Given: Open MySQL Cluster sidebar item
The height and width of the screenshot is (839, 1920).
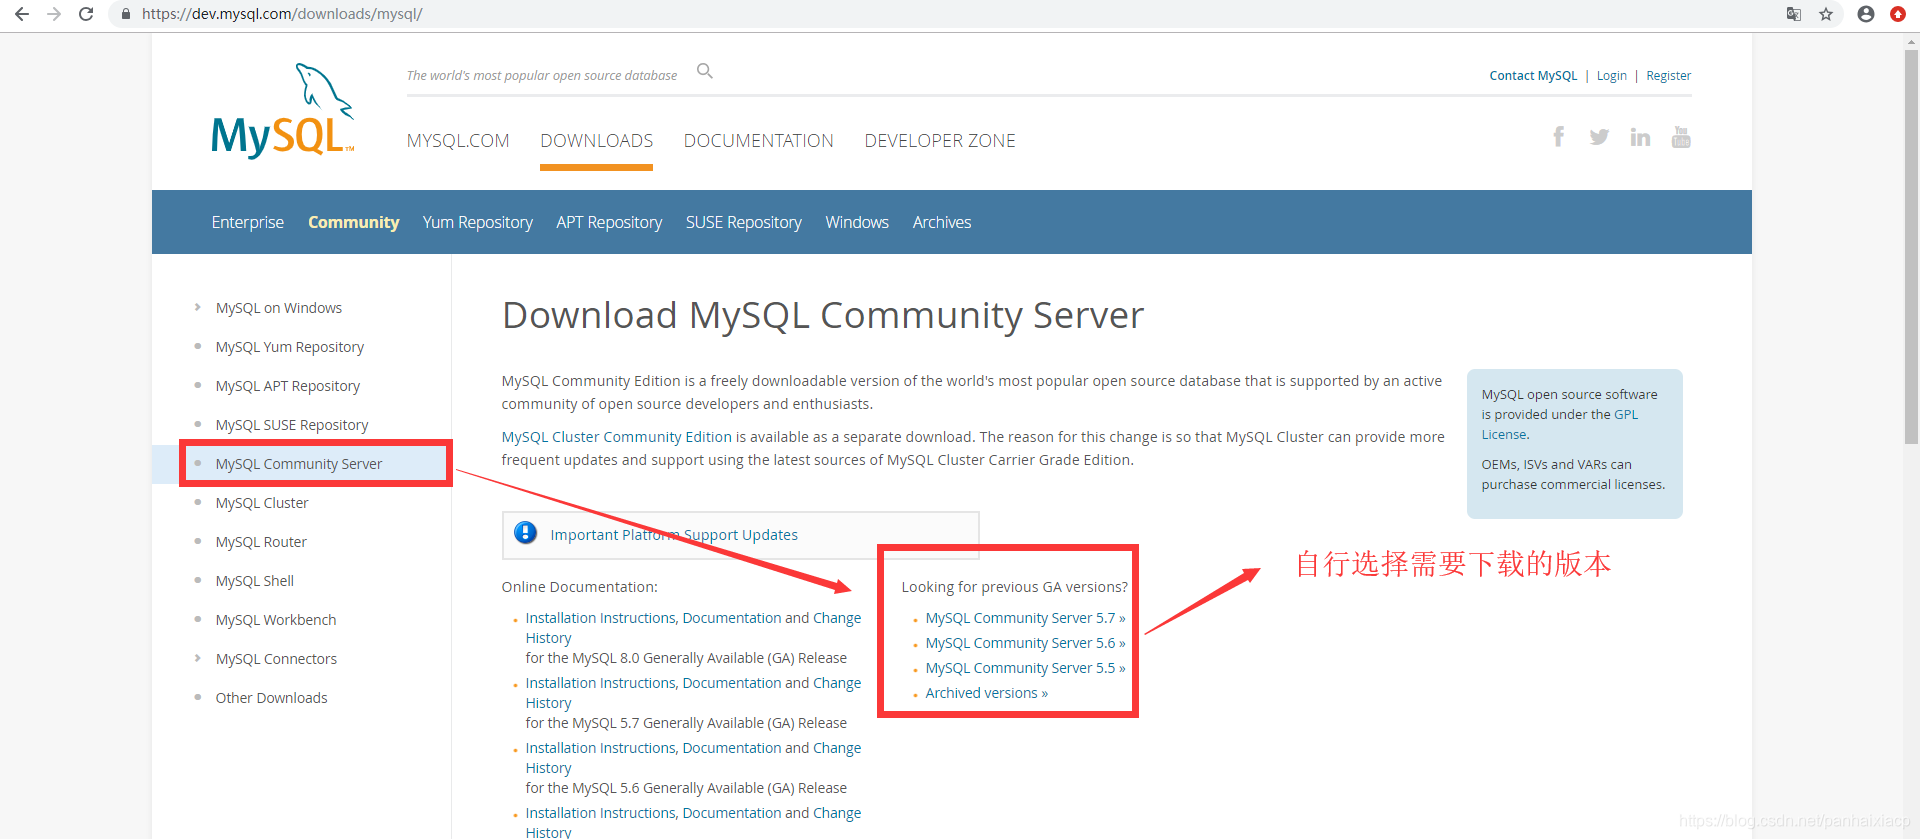Looking at the screenshot, I should point(261,503).
